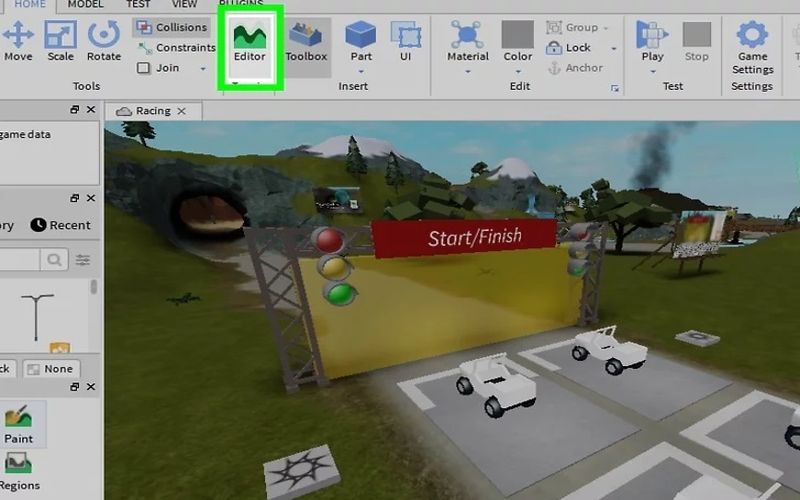This screenshot has width=800, height=500.
Task: Select the Rotate tool
Action: point(104,41)
